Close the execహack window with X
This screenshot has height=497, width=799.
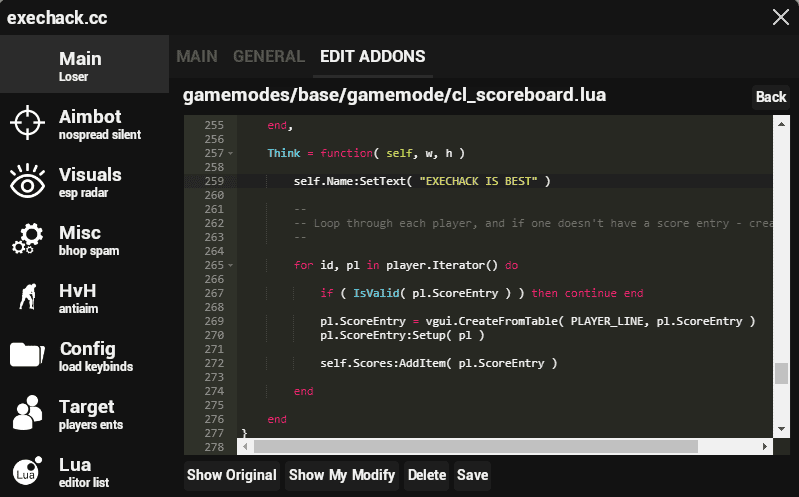[x=780, y=17]
